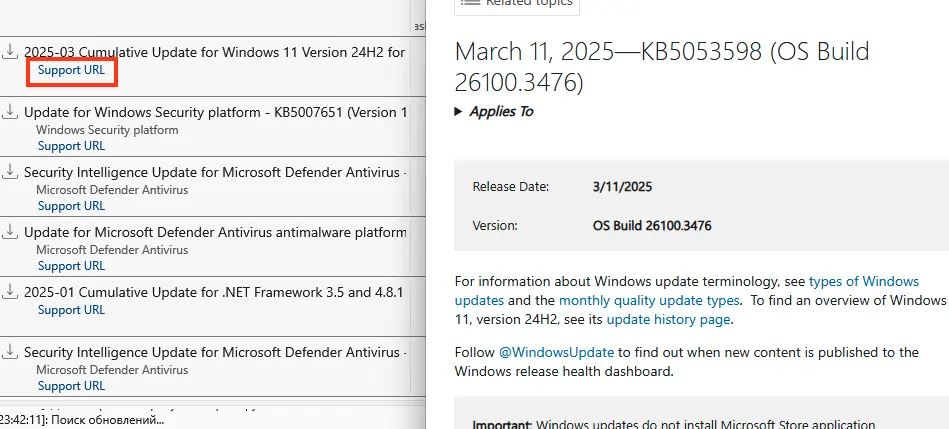Screen dimensions: 949x429
Task: Open the Related topics button
Action: coord(517,4)
